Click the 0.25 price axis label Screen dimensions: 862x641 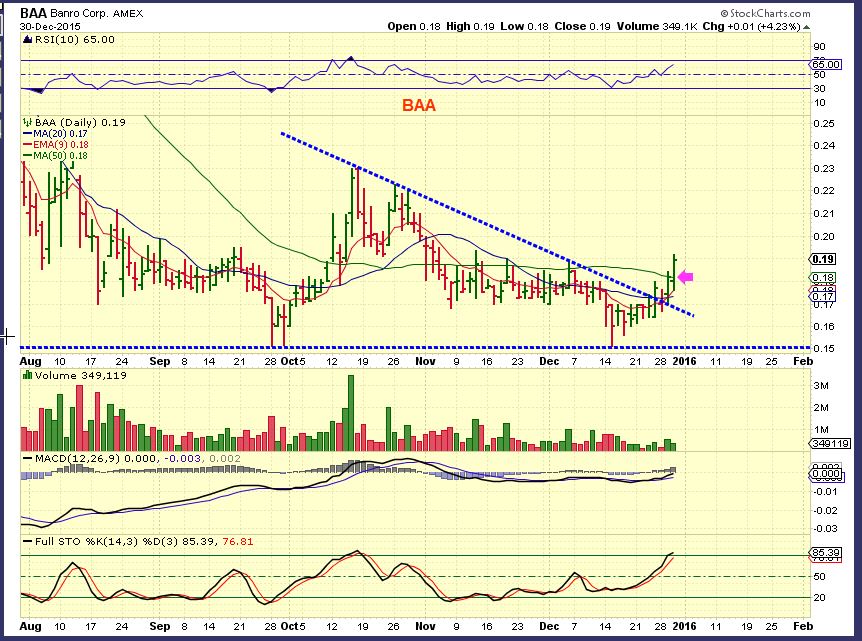824,123
